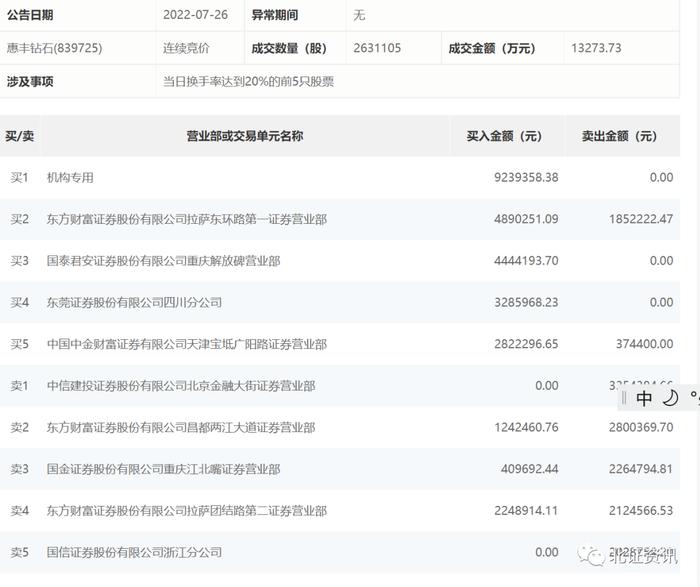Click the 买入金额（元） column header
The image size is (700, 587).
point(504,136)
